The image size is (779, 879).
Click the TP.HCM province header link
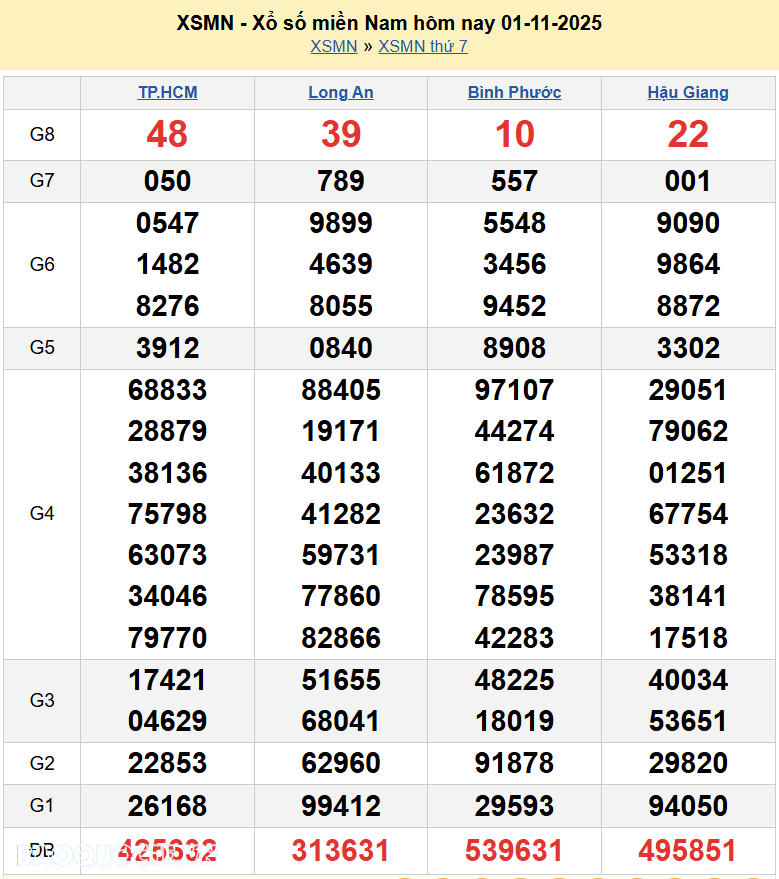tap(167, 92)
